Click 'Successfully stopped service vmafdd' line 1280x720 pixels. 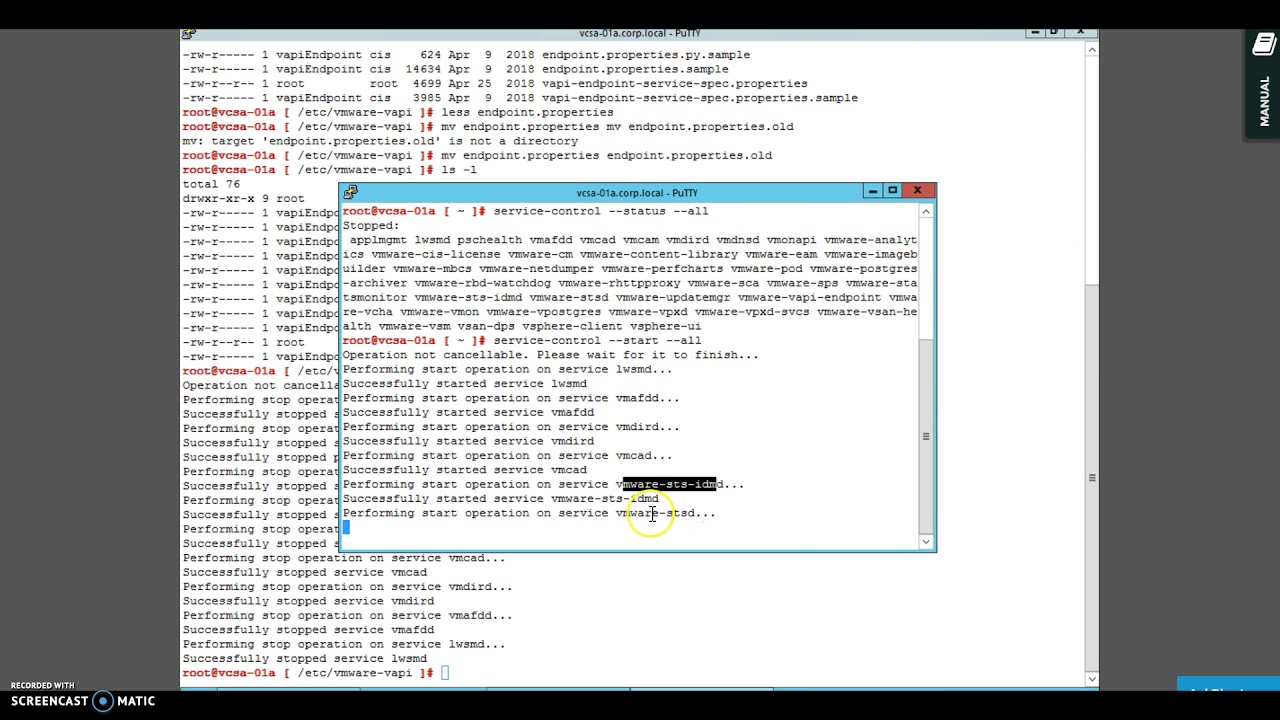tap(308, 630)
